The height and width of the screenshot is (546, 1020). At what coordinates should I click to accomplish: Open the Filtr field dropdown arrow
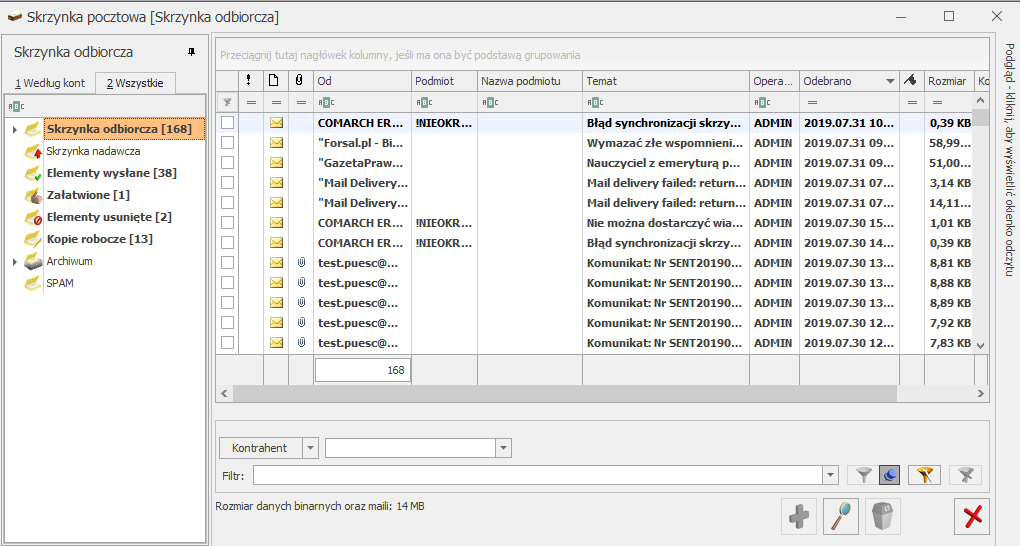tap(829, 475)
